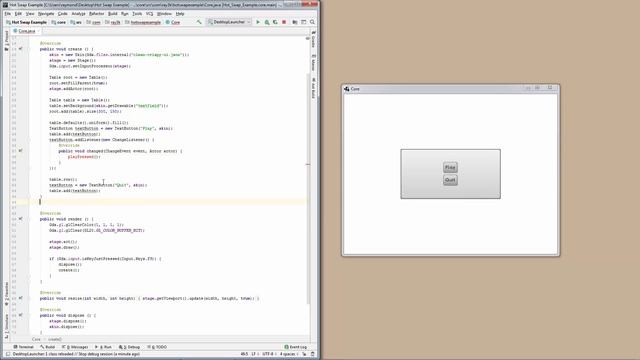Click the green Run button in toolbar
Screen dimensions: 640x360
(258, 22)
